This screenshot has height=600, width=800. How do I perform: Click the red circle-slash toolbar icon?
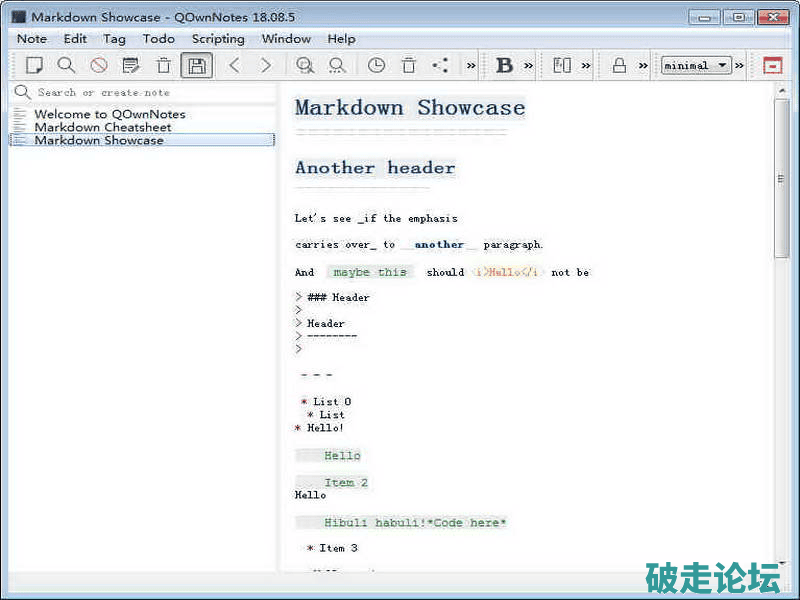[98, 66]
